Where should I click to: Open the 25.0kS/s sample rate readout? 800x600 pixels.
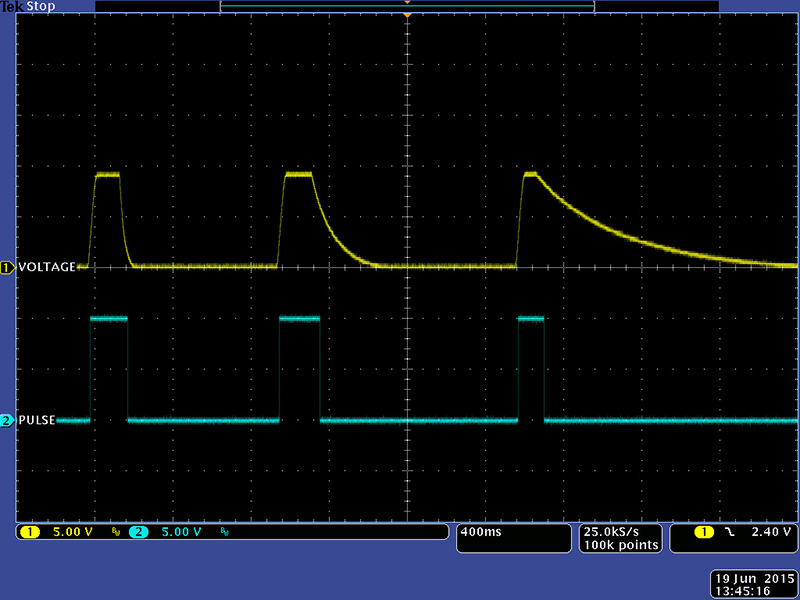[619, 532]
